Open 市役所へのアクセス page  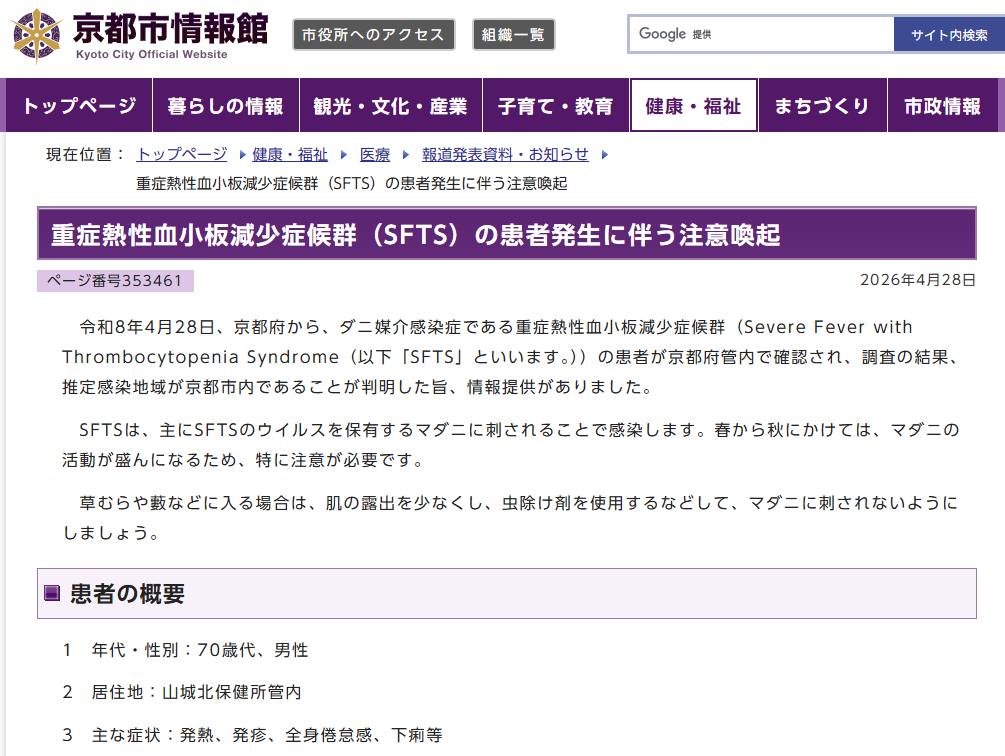coord(374,35)
